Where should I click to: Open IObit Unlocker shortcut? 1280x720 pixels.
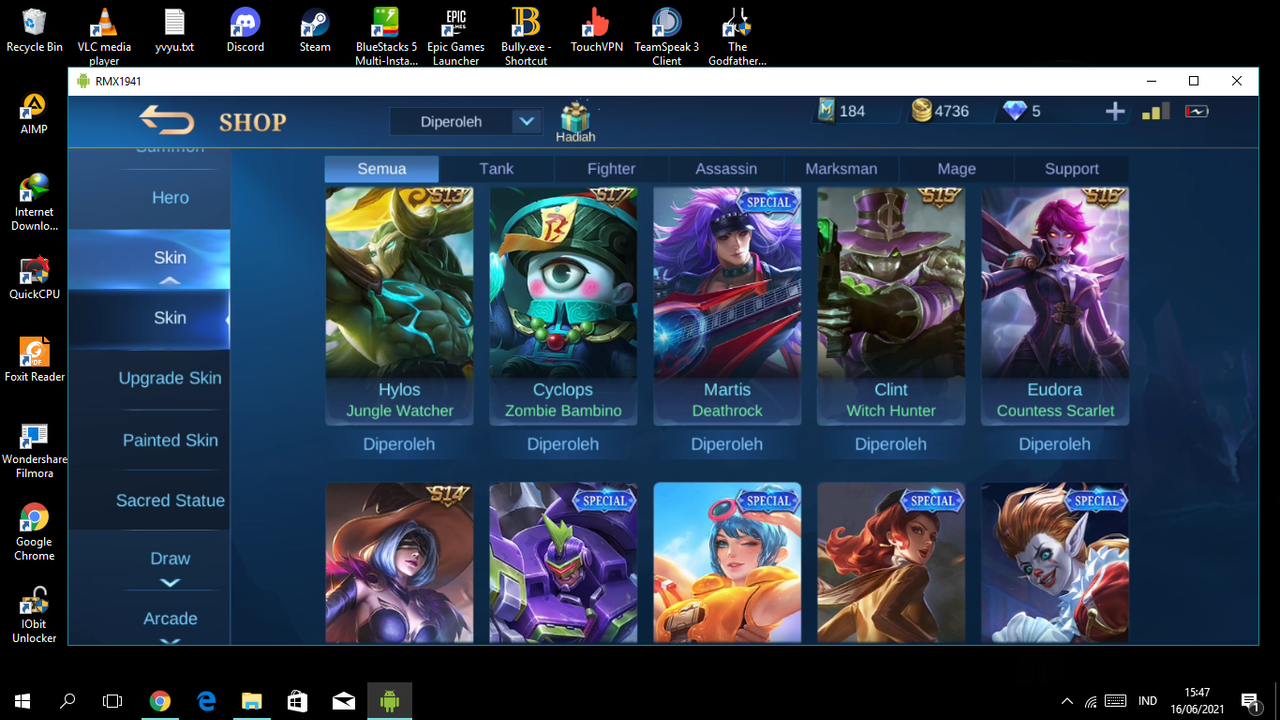34,615
